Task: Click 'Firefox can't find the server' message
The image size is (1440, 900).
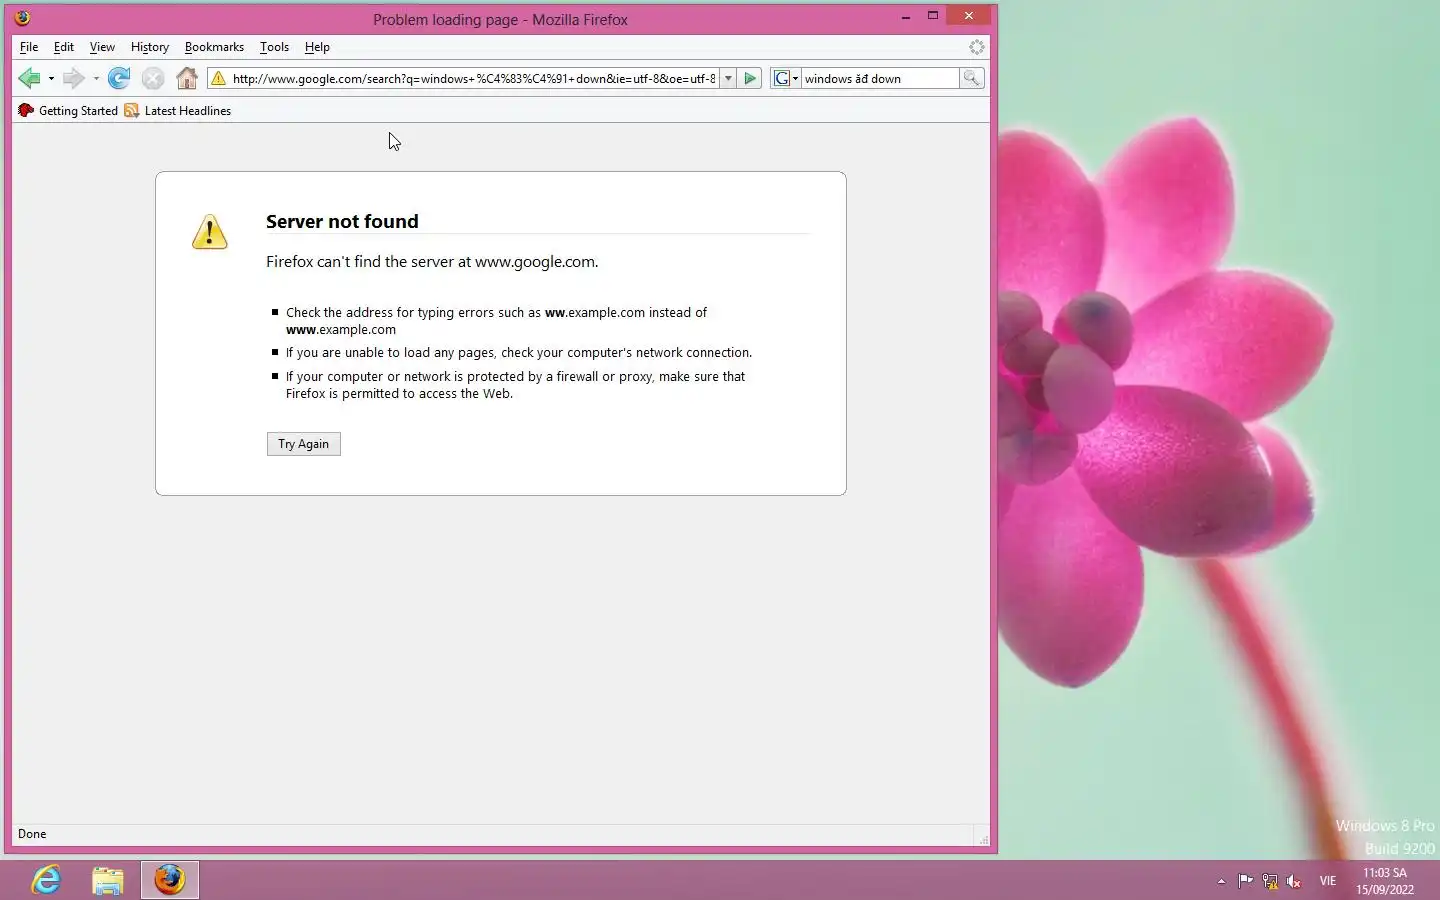Action: [x=432, y=262]
